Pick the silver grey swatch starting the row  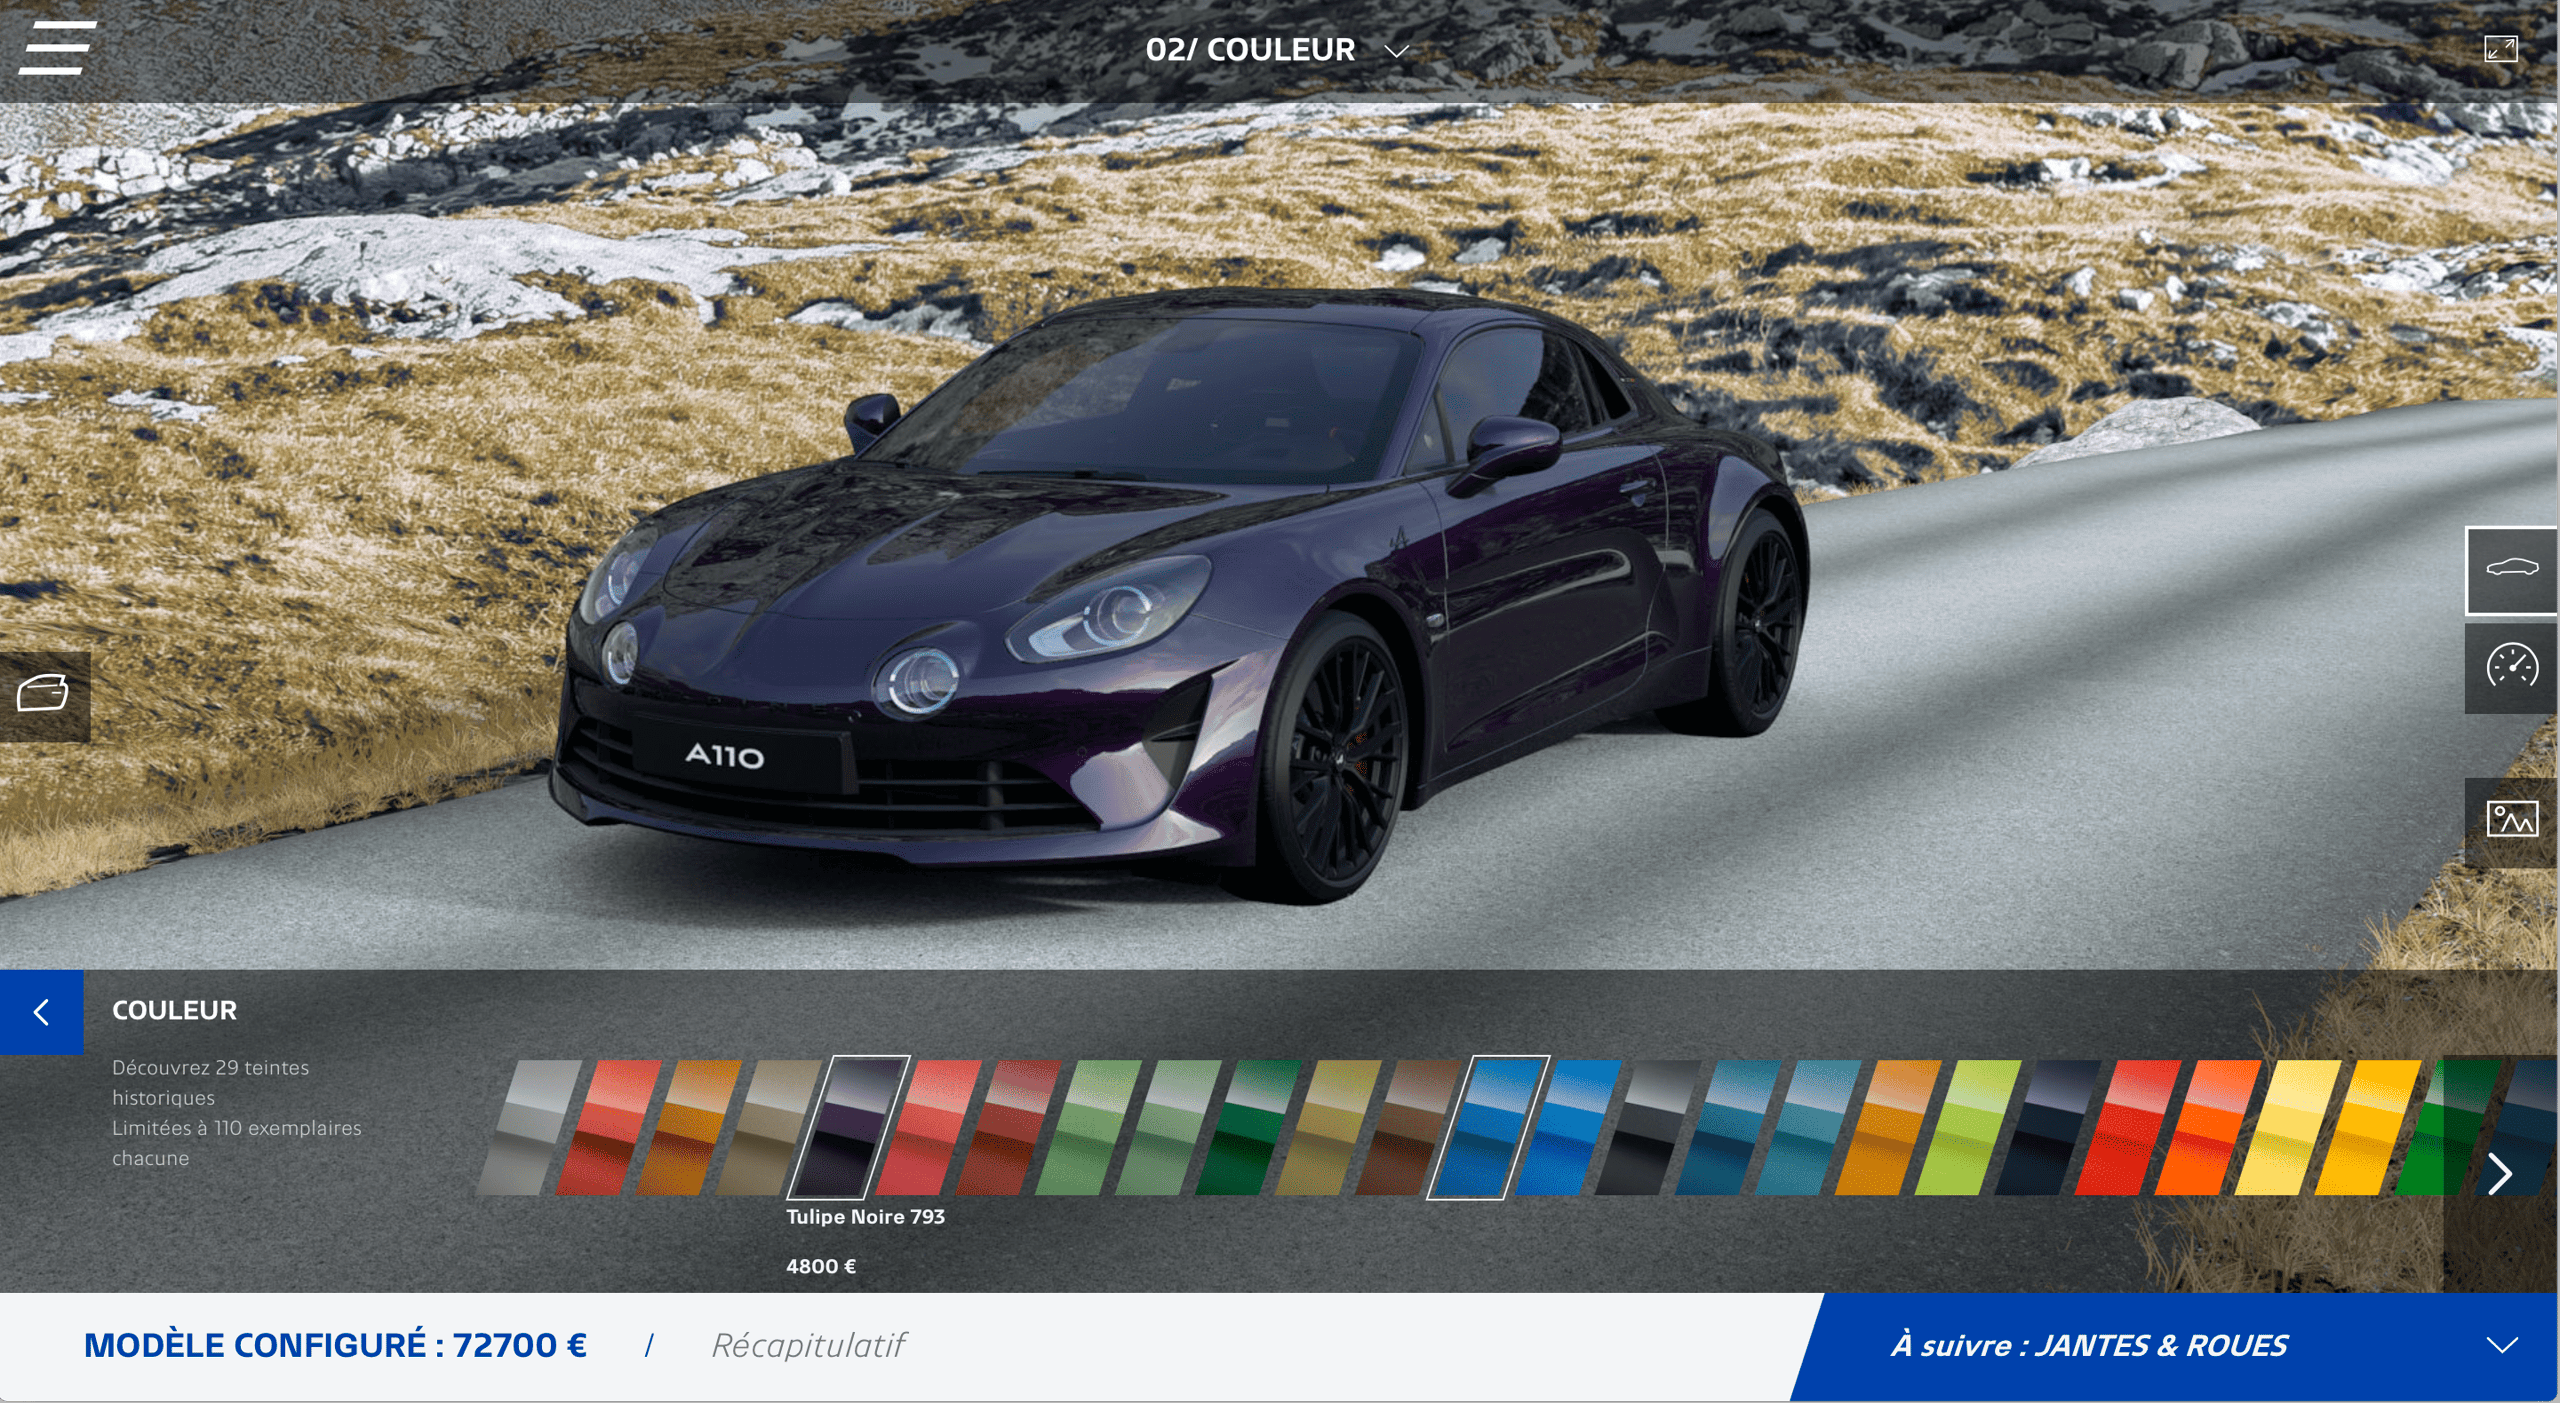pos(530,1127)
